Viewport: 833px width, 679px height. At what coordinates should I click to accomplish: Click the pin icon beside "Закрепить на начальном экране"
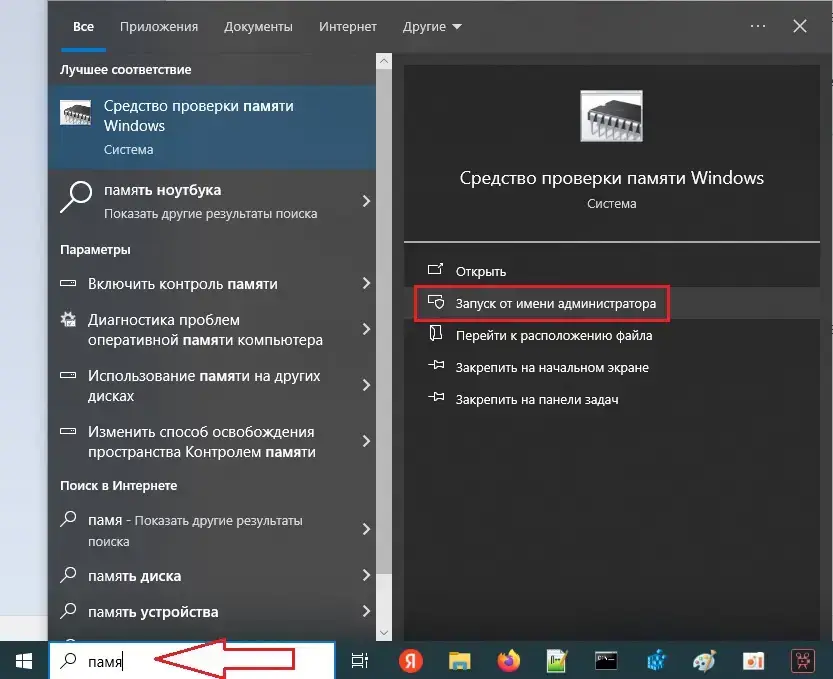436,365
